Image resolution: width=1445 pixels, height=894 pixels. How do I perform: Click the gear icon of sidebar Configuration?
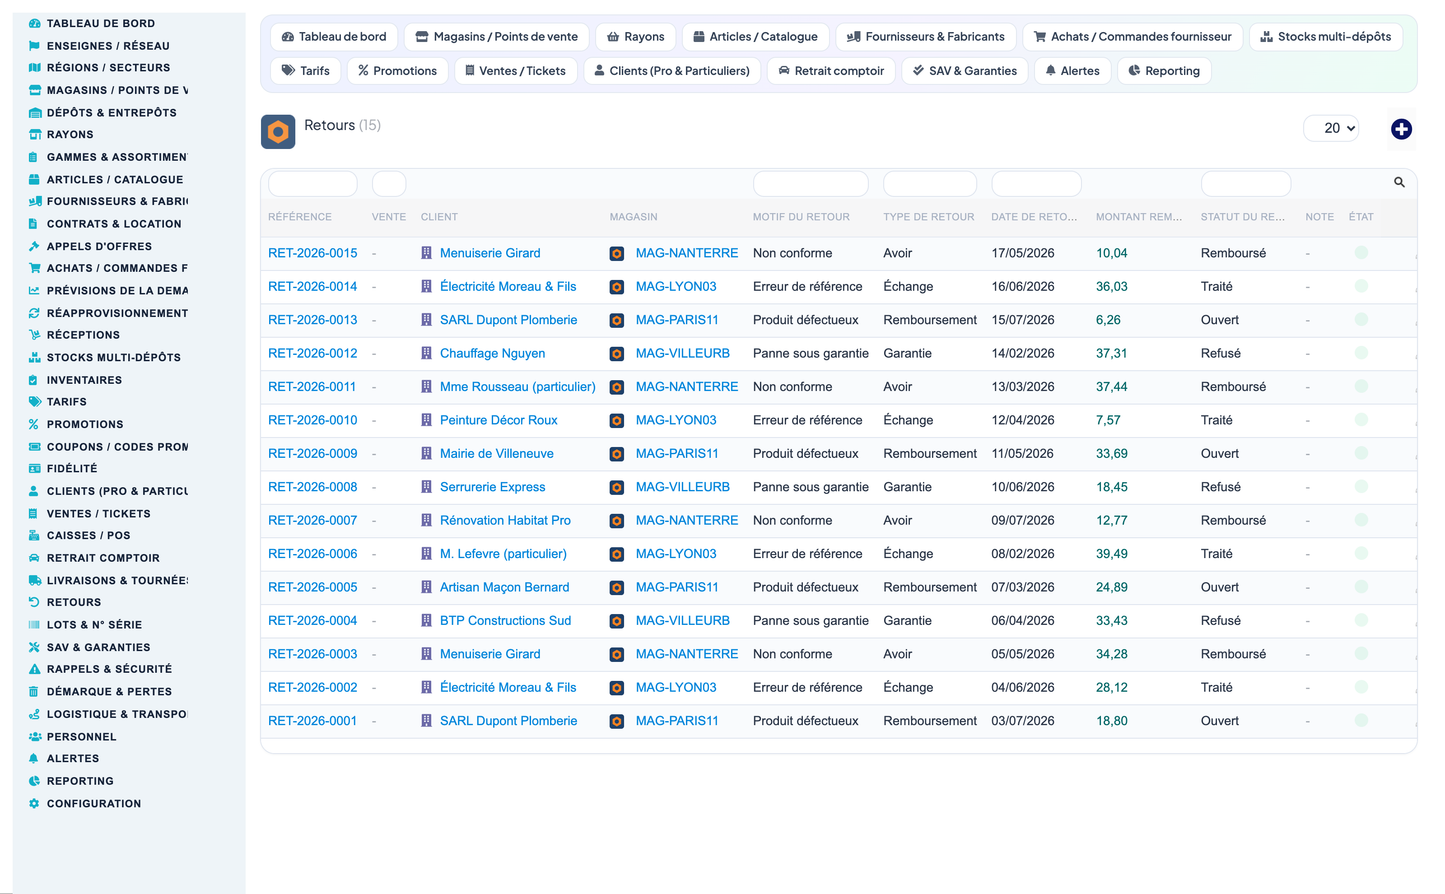pyautogui.click(x=34, y=803)
